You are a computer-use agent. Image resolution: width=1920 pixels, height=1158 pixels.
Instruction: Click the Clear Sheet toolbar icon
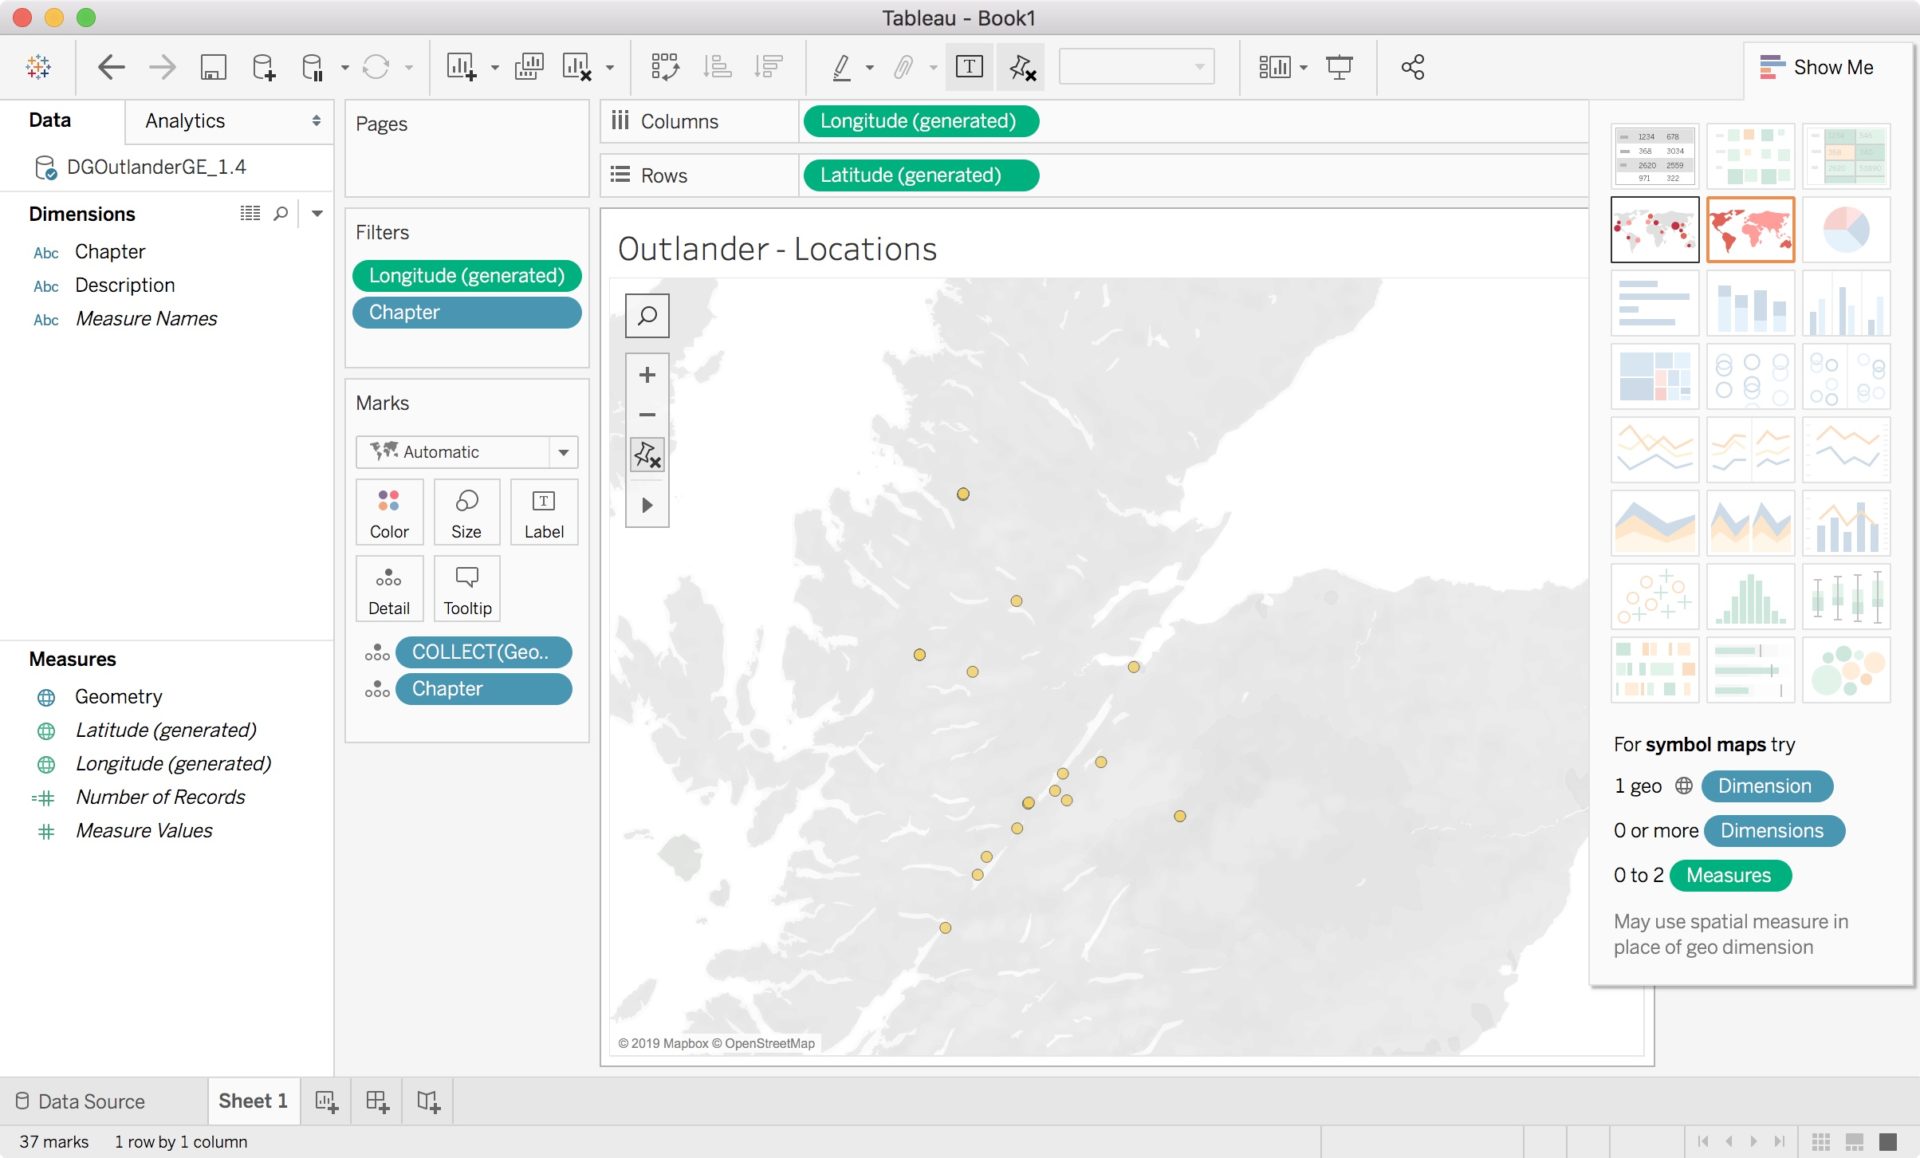point(577,67)
